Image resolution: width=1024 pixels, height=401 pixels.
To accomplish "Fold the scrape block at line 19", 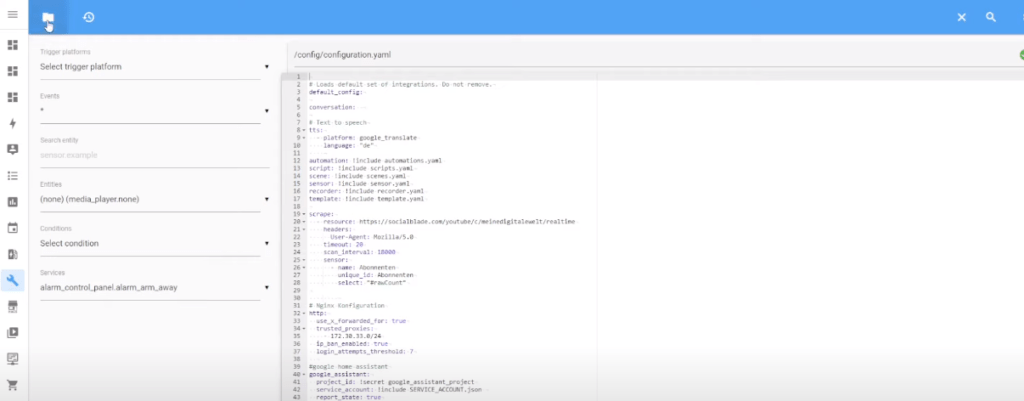I will 303,213.
